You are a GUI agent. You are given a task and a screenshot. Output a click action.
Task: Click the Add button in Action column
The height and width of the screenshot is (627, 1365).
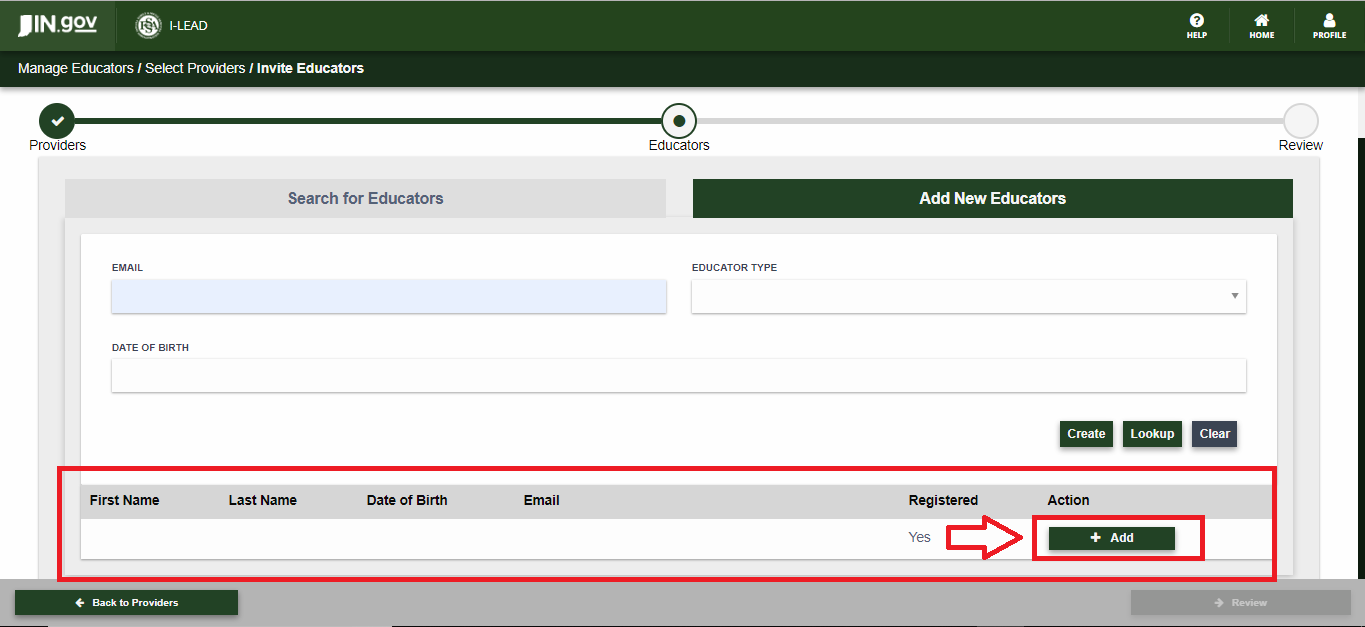1111,538
